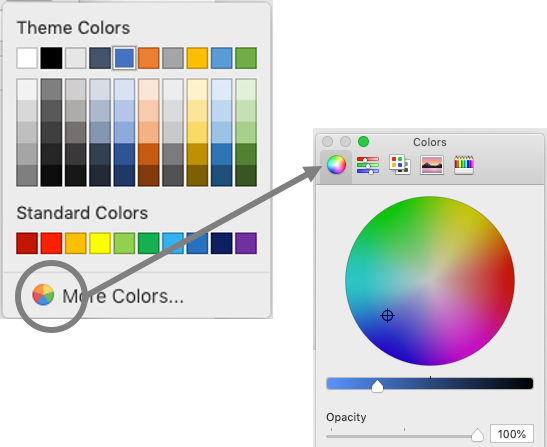Choose the yellow standard color swatch

click(100, 243)
